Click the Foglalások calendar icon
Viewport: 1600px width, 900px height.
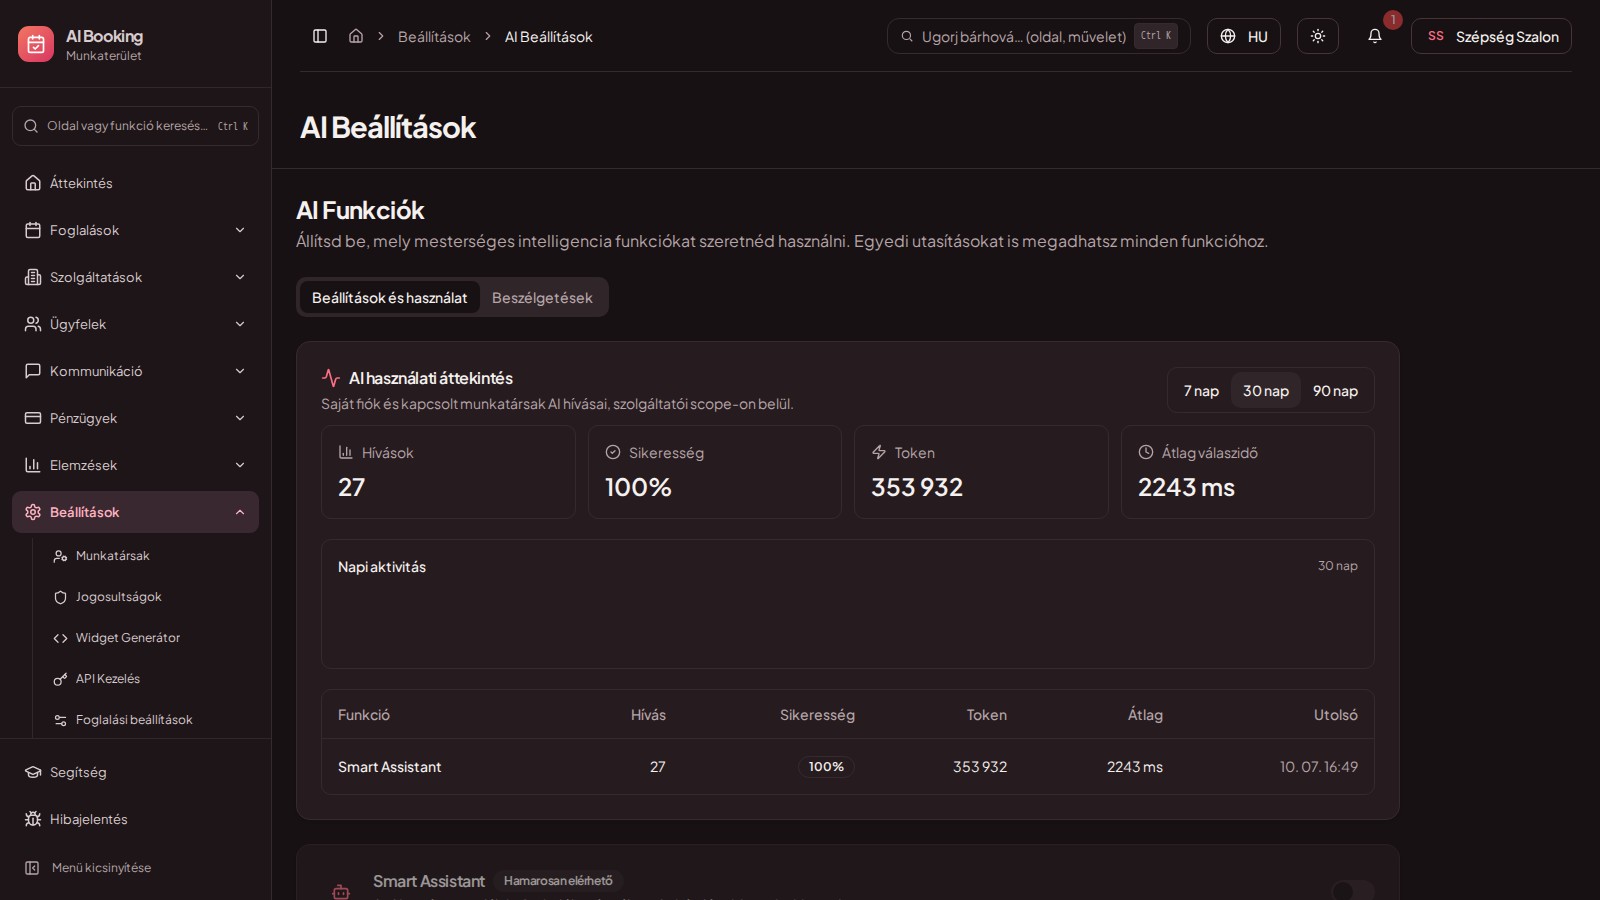coord(33,230)
